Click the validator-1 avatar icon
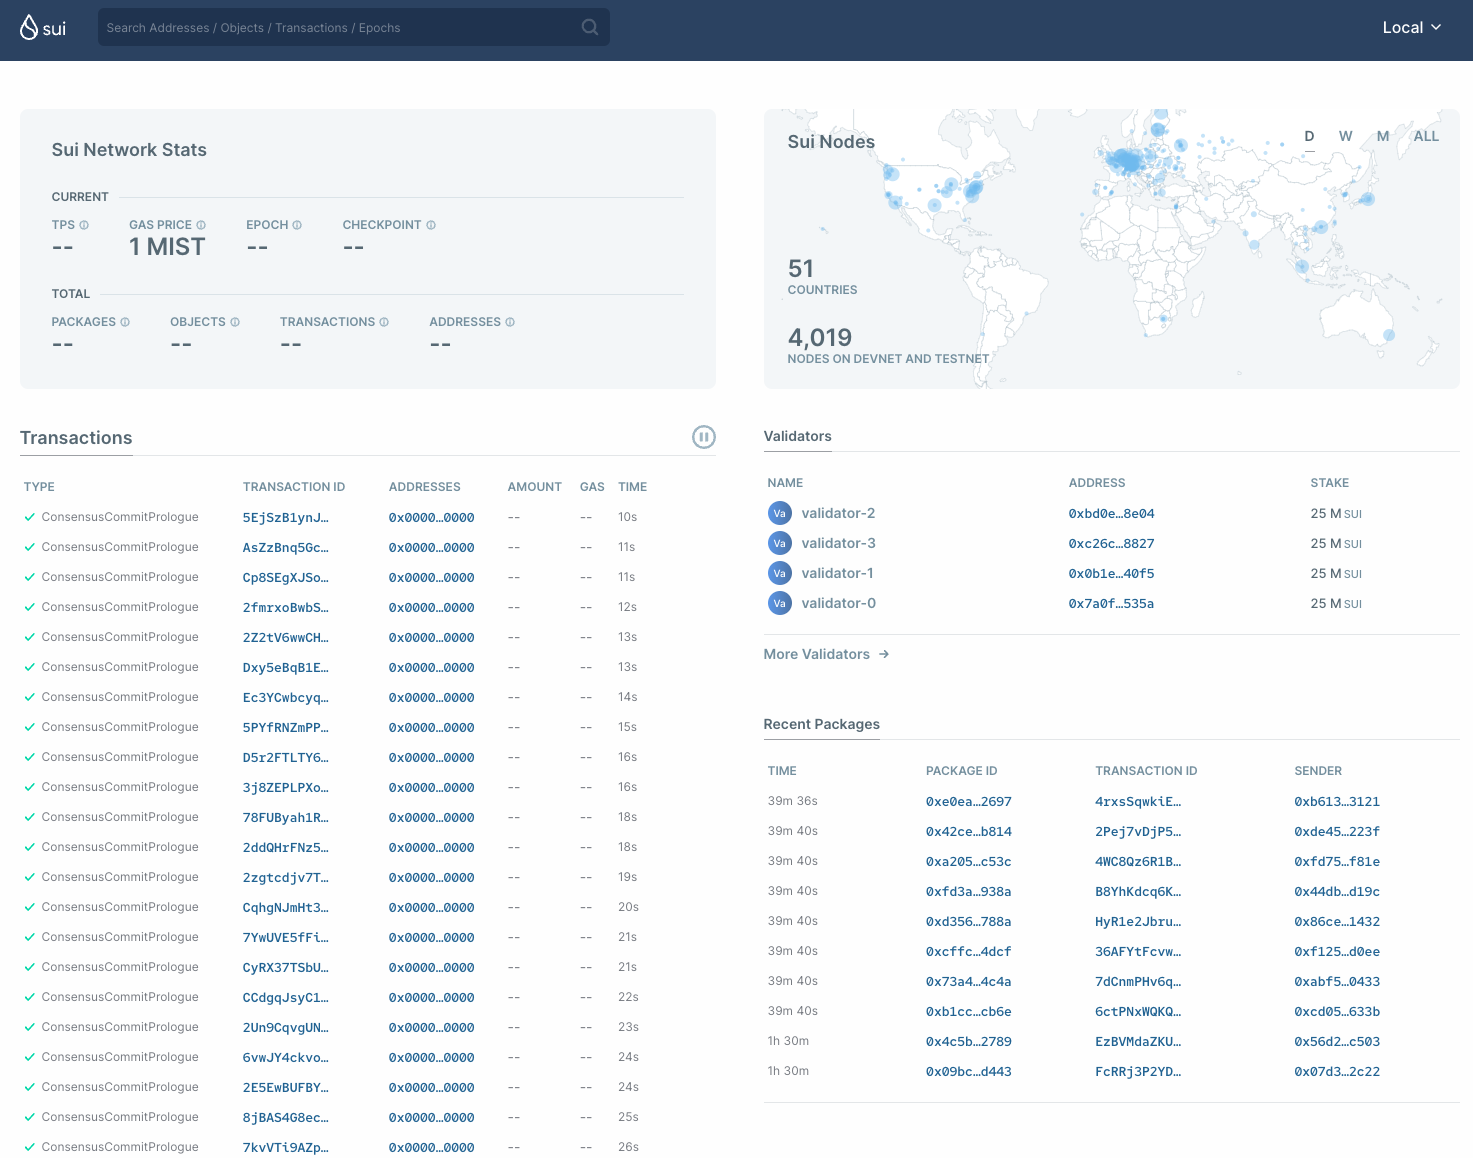The height and width of the screenshot is (1158, 1473). [779, 573]
